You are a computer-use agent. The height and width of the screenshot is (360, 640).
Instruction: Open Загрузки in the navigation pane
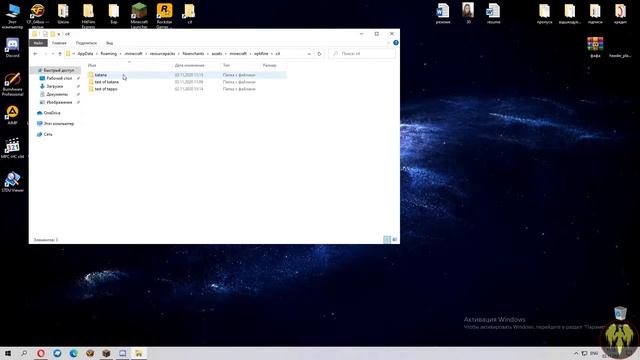pos(54,86)
